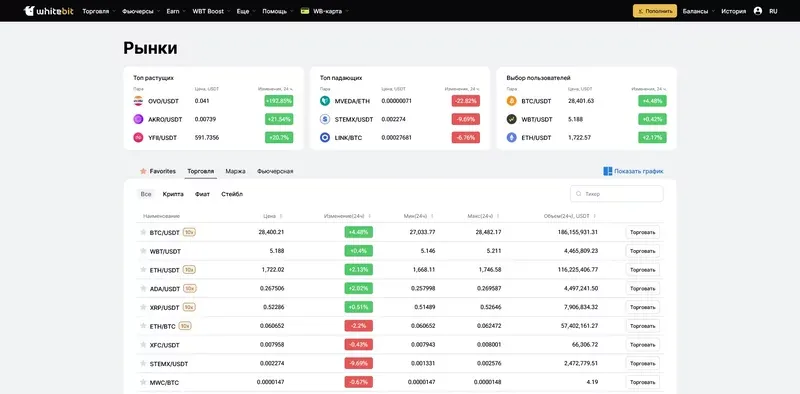Expand the Фьючерсы menu
The width and height of the screenshot is (800, 394).
141,11
